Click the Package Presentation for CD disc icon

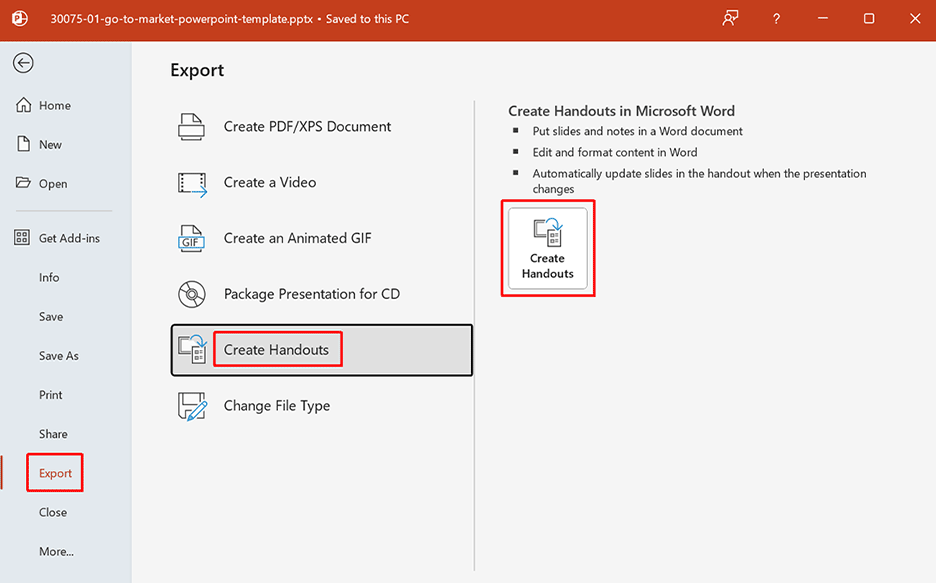point(191,295)
